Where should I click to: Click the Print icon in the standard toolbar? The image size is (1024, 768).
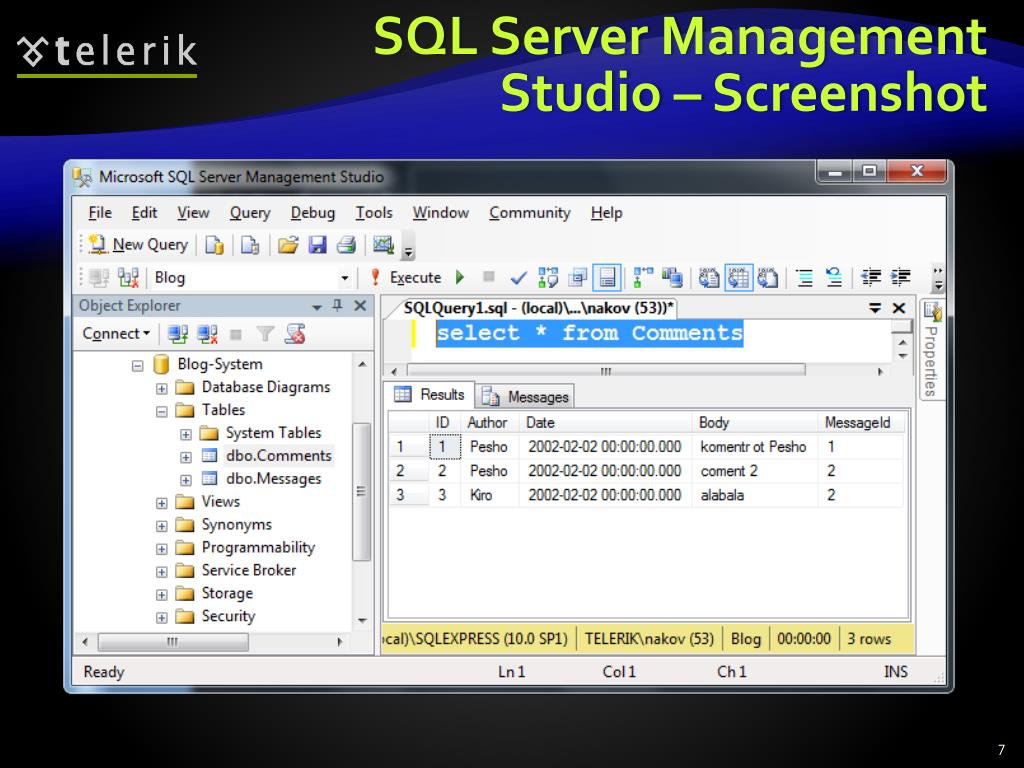coord(346,245)
